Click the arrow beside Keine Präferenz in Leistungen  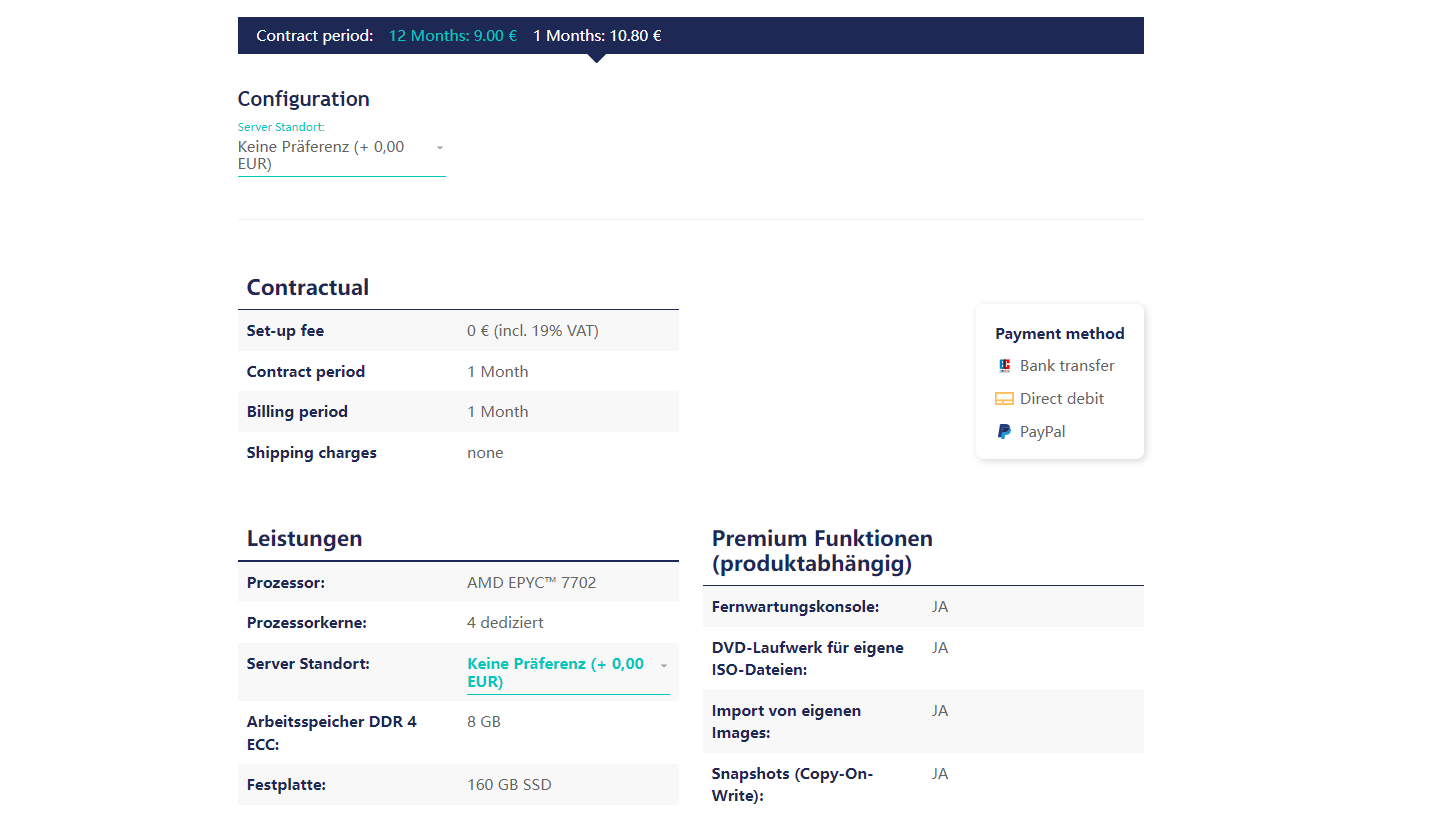[x=663, y=665]
